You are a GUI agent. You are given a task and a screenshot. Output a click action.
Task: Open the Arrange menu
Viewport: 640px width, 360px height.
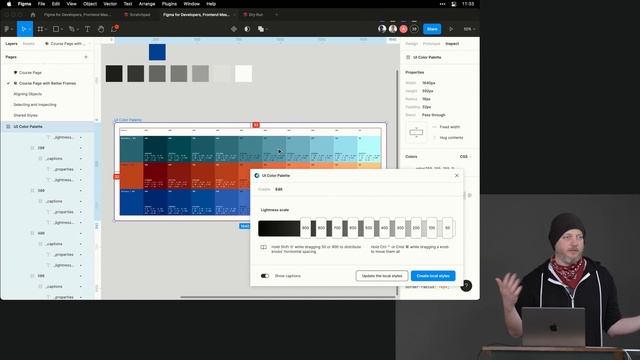147,4
